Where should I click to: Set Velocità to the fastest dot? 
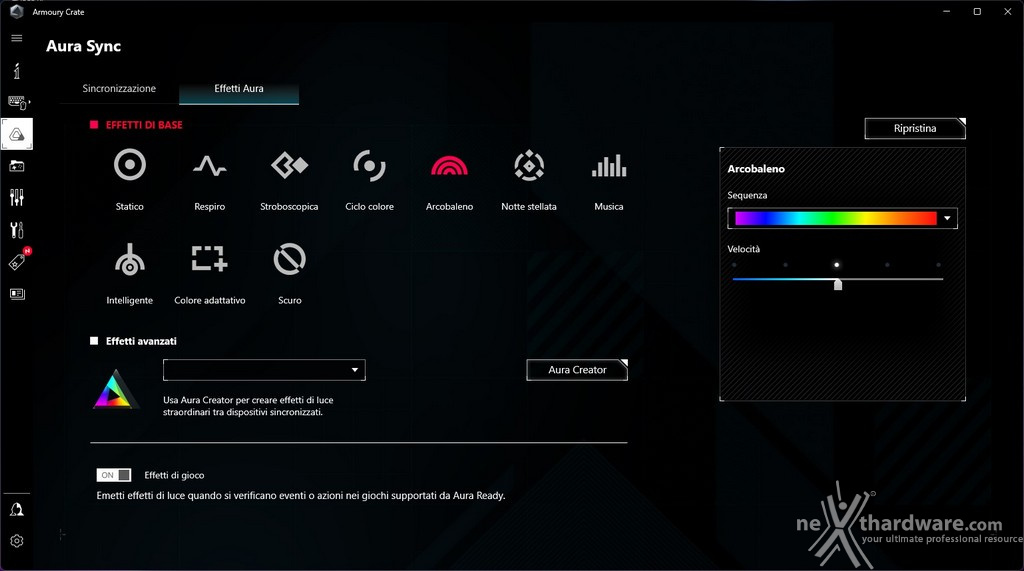coord(938,265)
